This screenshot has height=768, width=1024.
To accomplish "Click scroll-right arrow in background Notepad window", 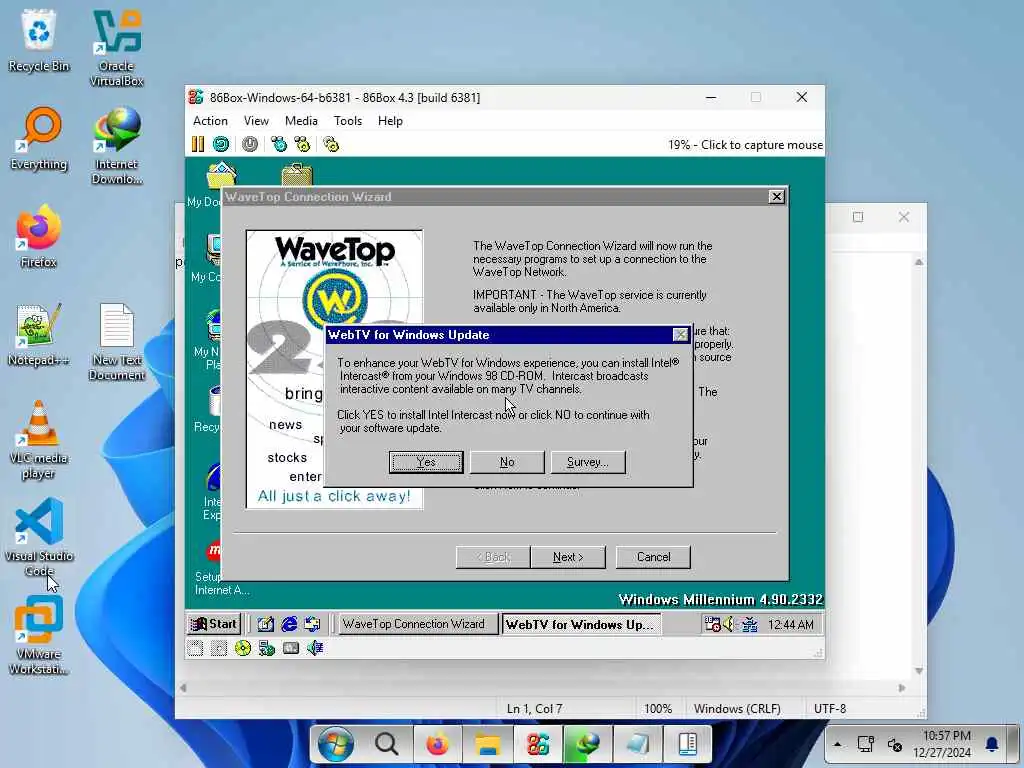I will click(903, 688).
